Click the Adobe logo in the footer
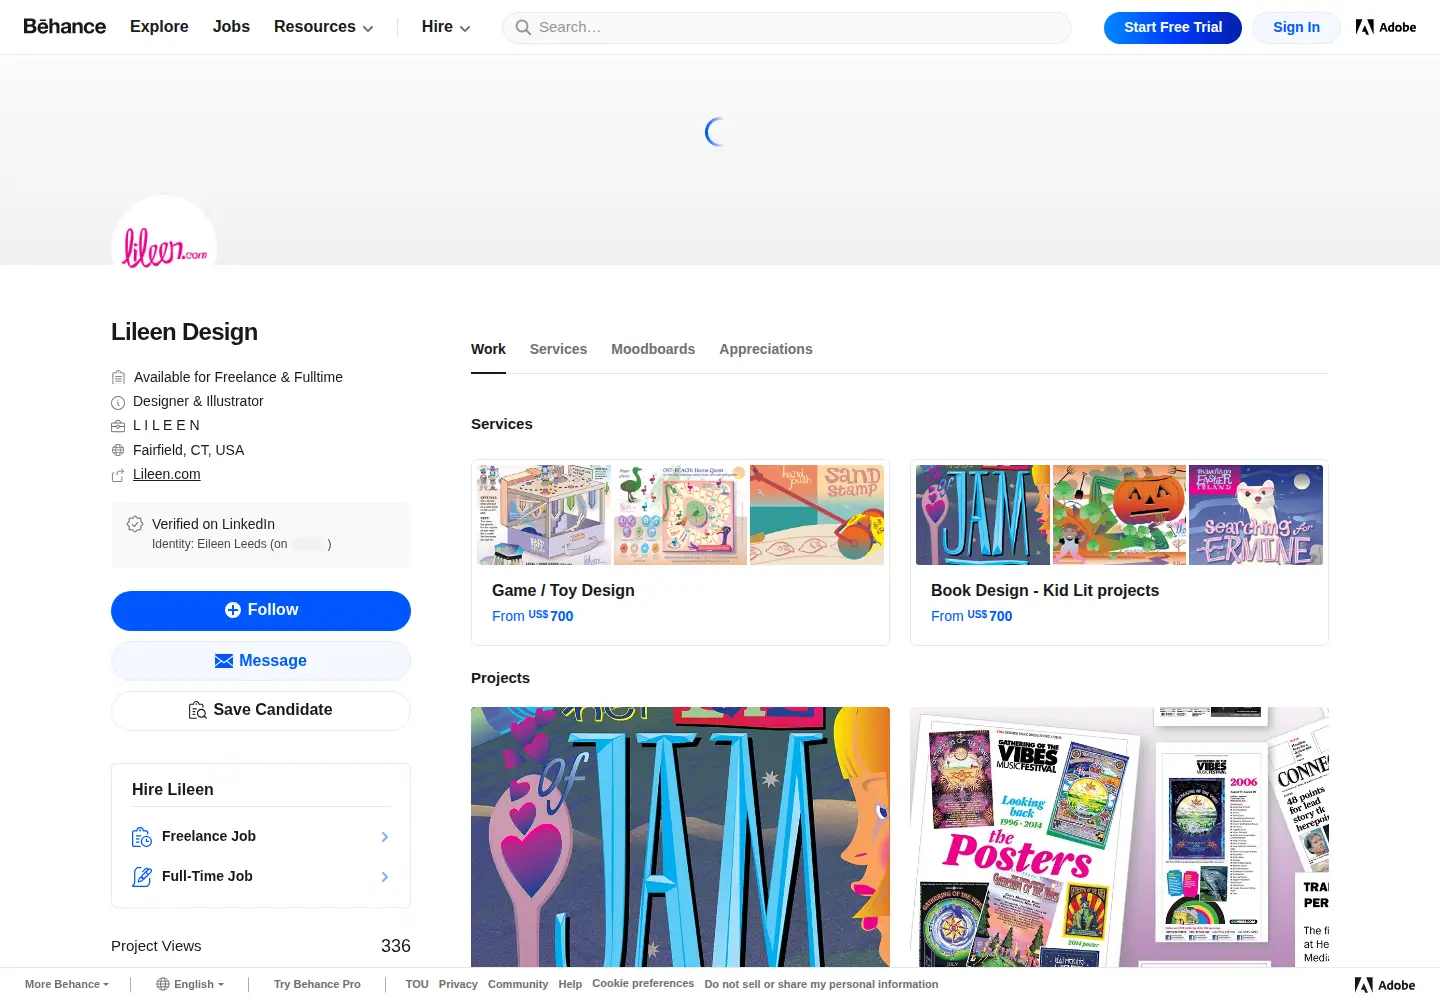Viewport: 1440px width, 1000px height. pyautogui.click(x=1385, y=985)
